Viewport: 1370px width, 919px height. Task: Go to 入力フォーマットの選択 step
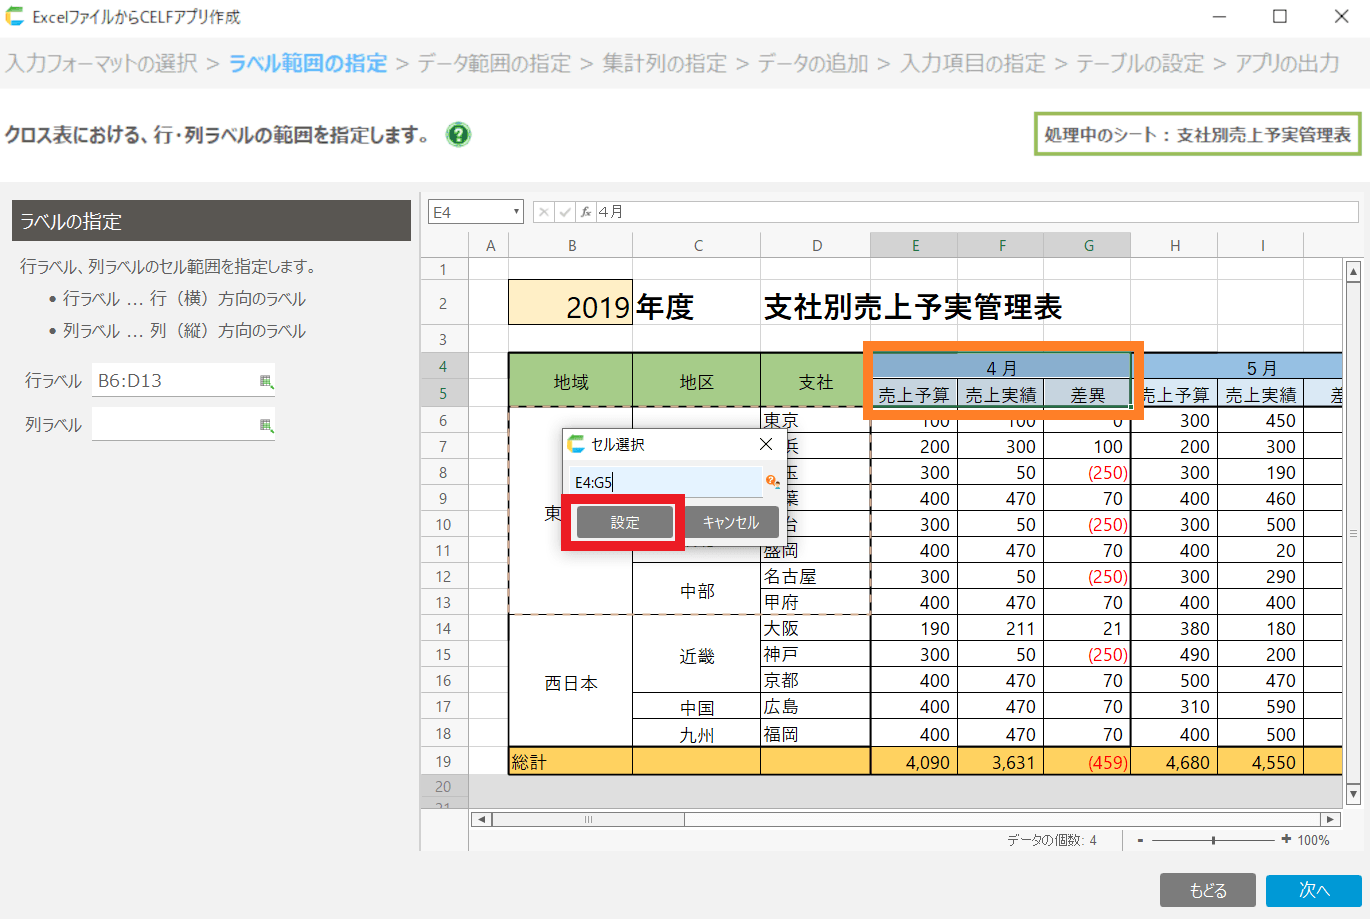coord(102,63)
